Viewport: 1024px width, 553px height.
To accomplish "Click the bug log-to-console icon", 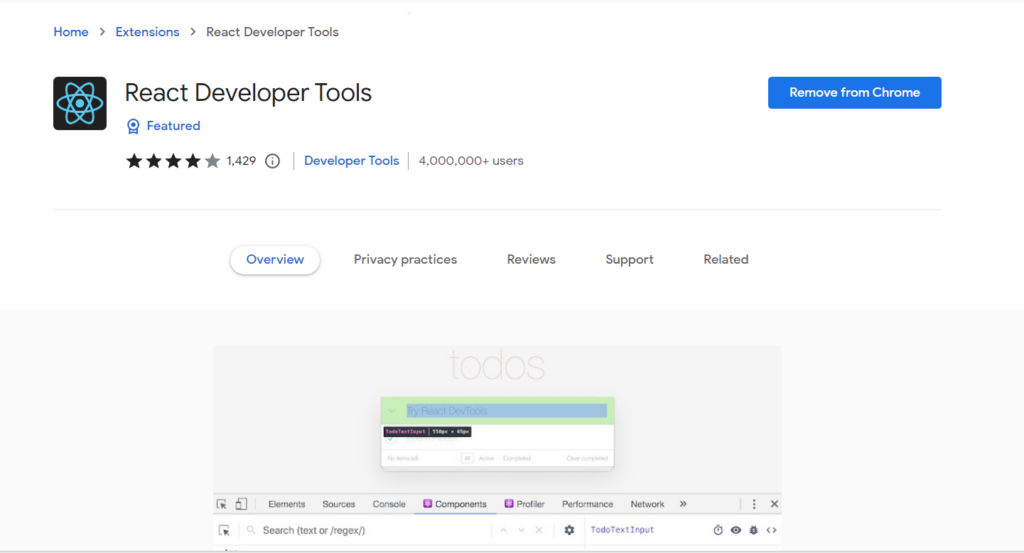I will (x=754, y=530).
